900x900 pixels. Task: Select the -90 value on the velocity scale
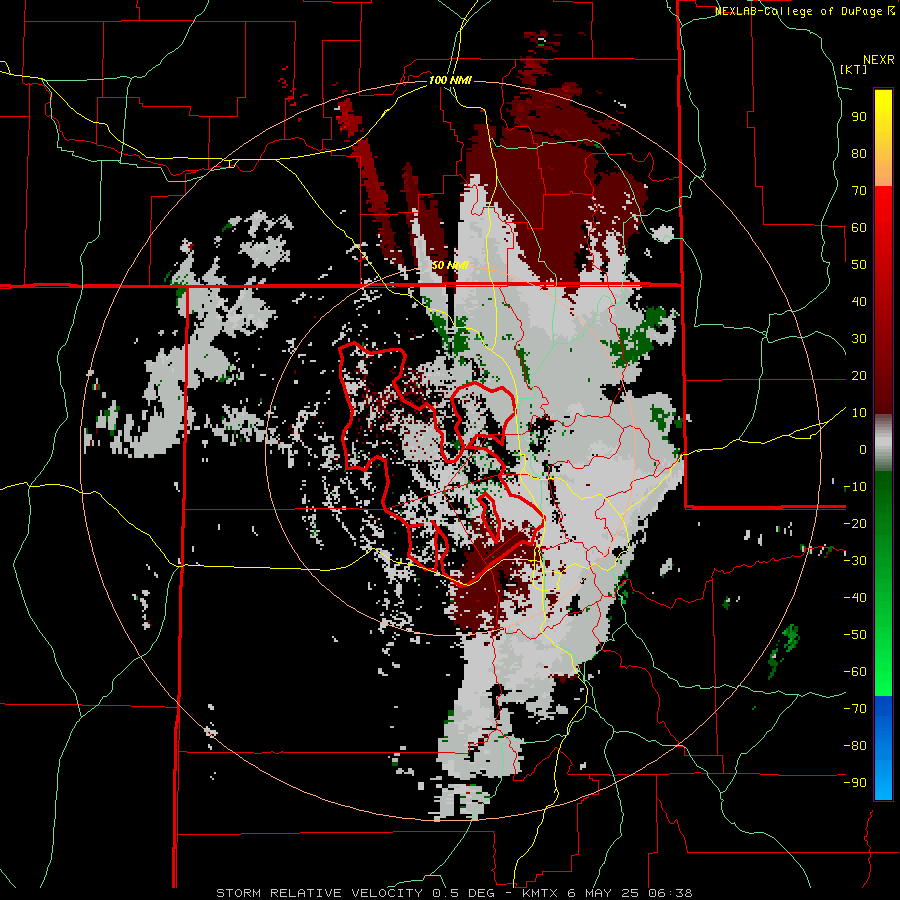855,783
